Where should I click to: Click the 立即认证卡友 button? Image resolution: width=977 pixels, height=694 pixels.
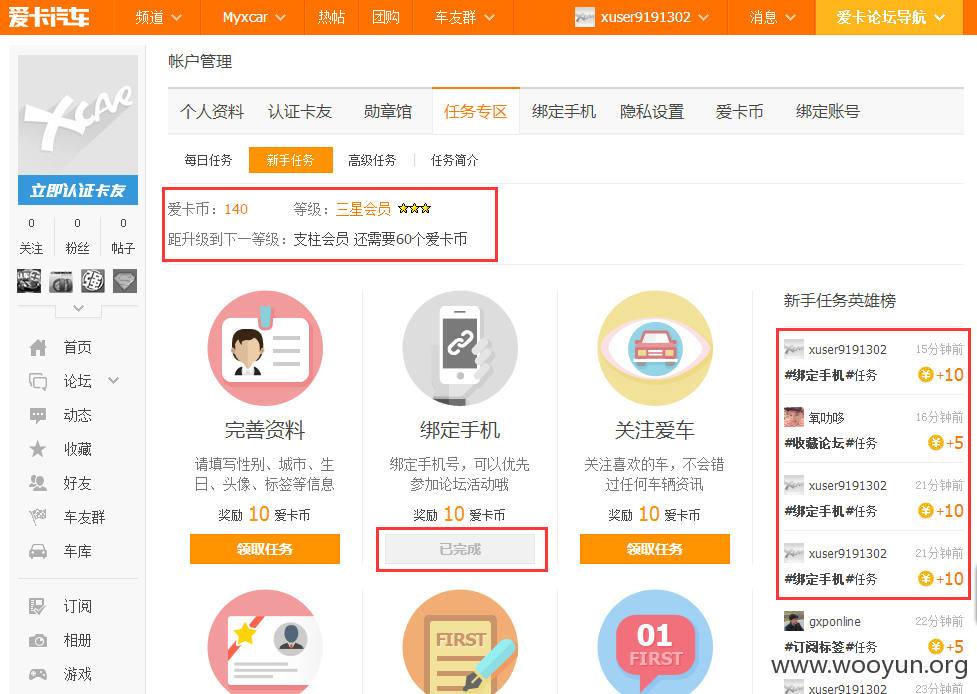78,190
